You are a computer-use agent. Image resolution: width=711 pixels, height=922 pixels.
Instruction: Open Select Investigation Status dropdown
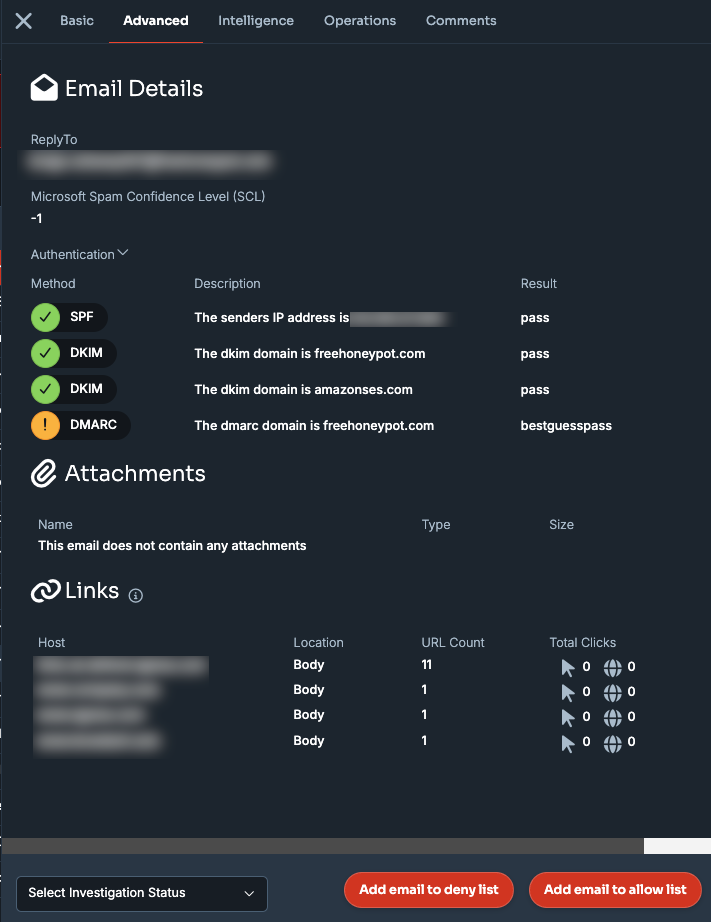142,893
